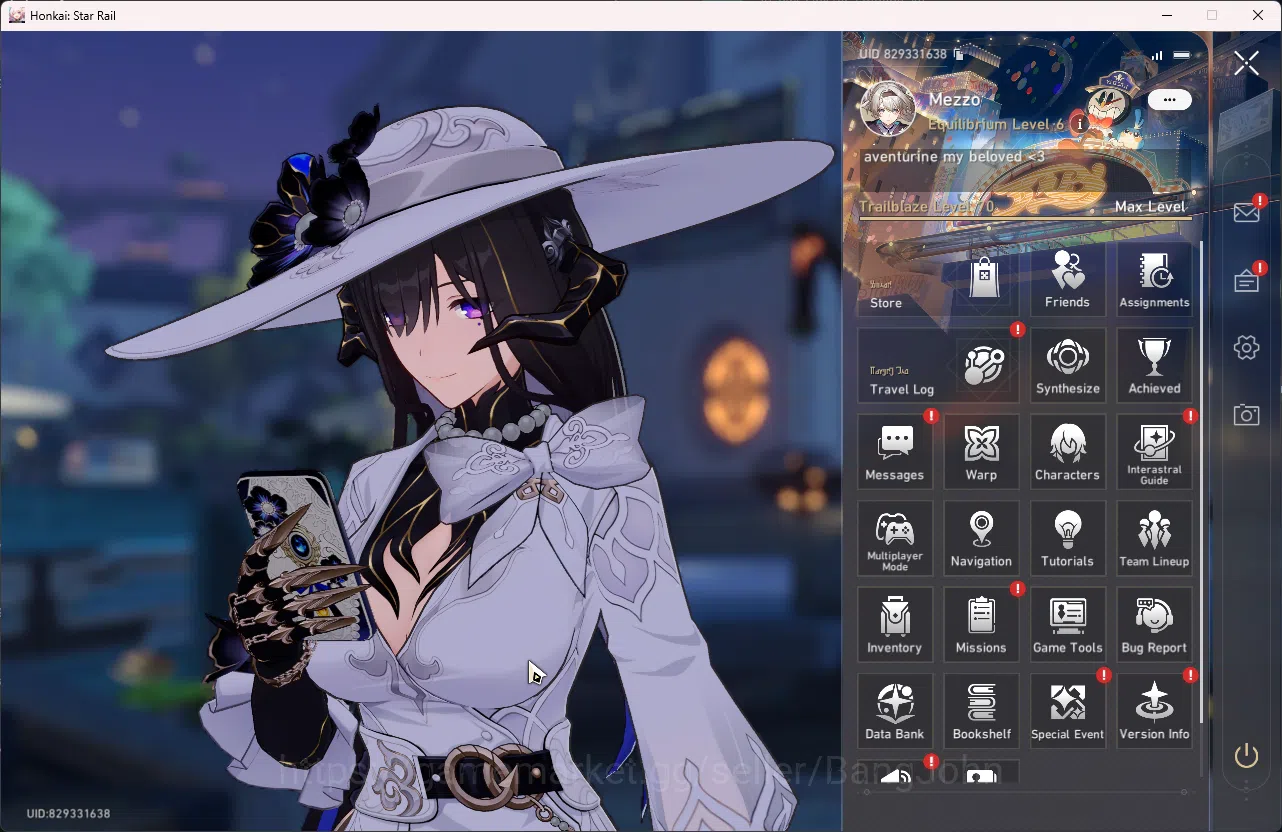Open the camera photo mode icon

tap(1246, 415)
